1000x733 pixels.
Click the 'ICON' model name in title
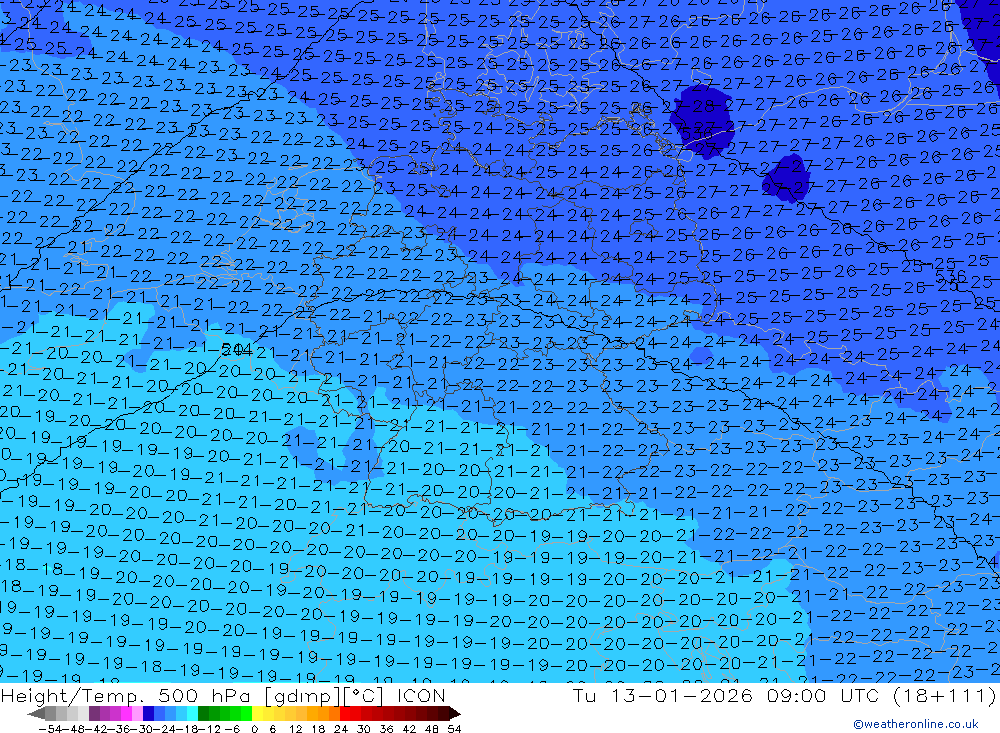point(421,695)
